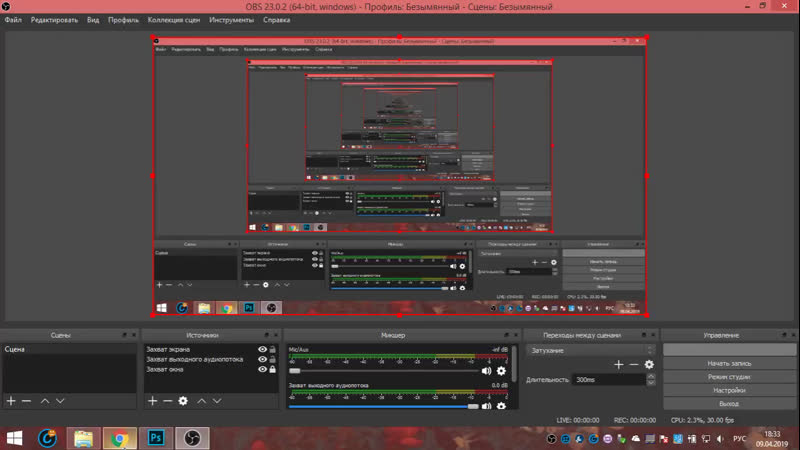
Task: Add a new scene with plus icon
Action: 11,401
